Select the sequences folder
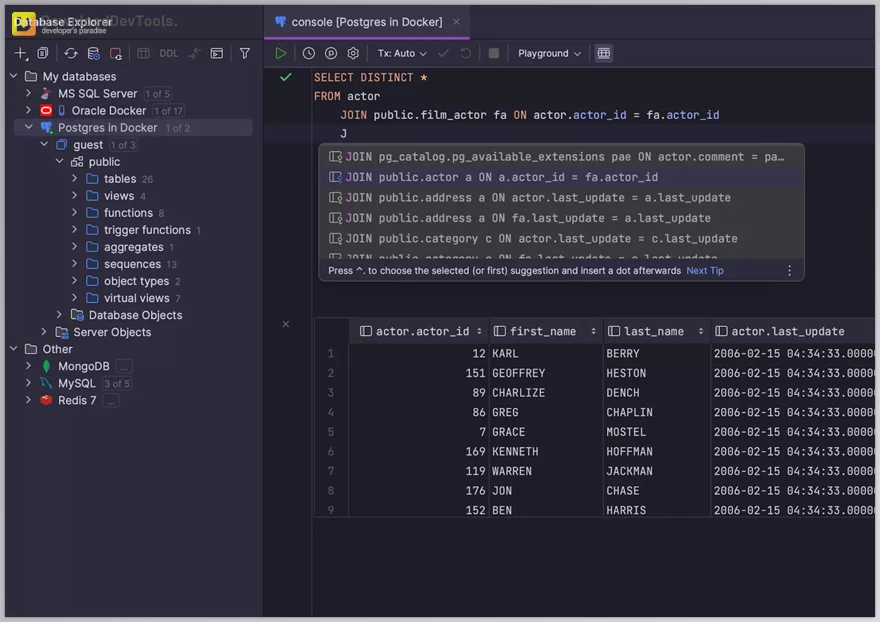This screenshot has width=880, height=622. click(x=132, y=264)
